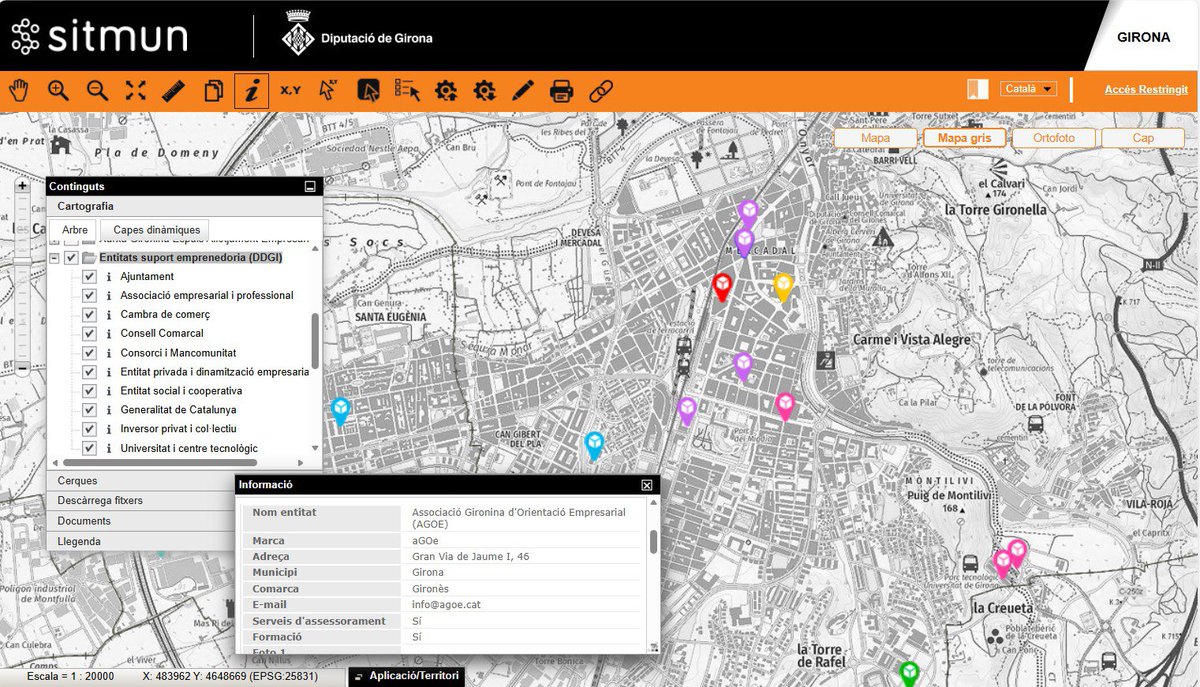Screen dimensions: 1200x687
Task: Toggle the information query tool
Action: coord(251,91)
